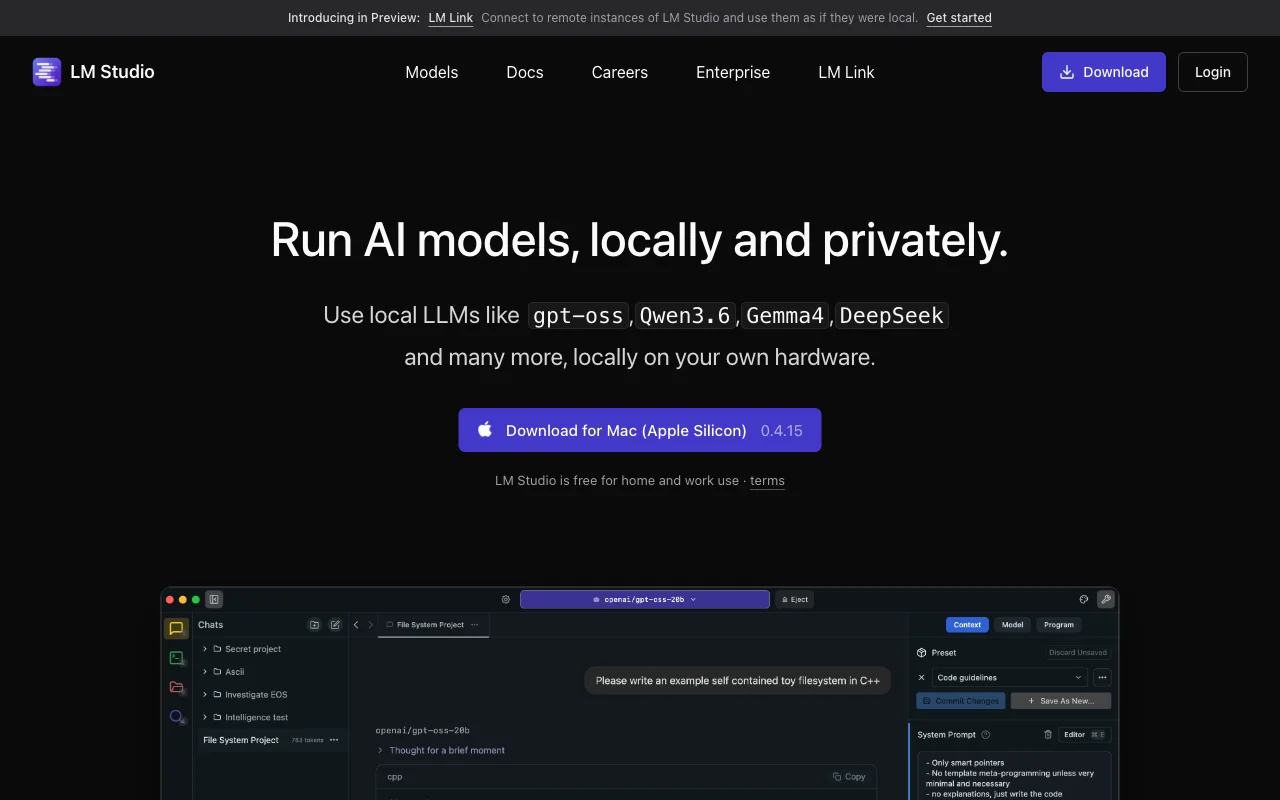Click trash icon in System Prompt row
The height and width of the screenshot is (800, 1280).
1048,734
